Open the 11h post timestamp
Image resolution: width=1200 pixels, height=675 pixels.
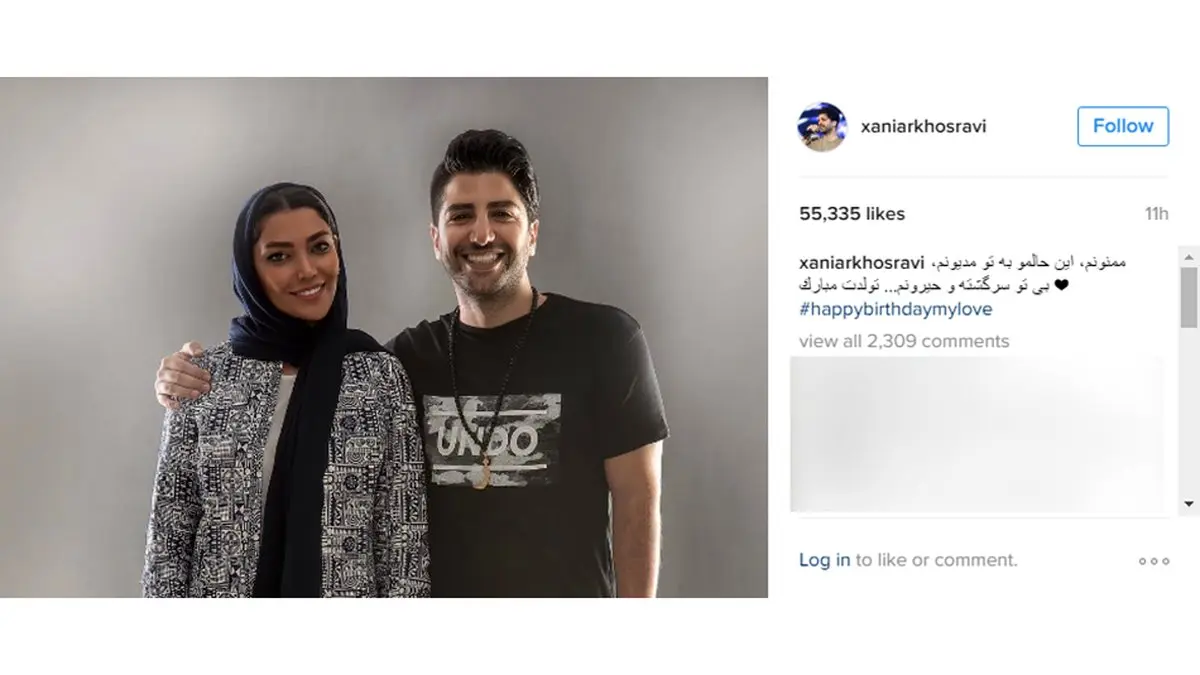tap(1156, 214)
